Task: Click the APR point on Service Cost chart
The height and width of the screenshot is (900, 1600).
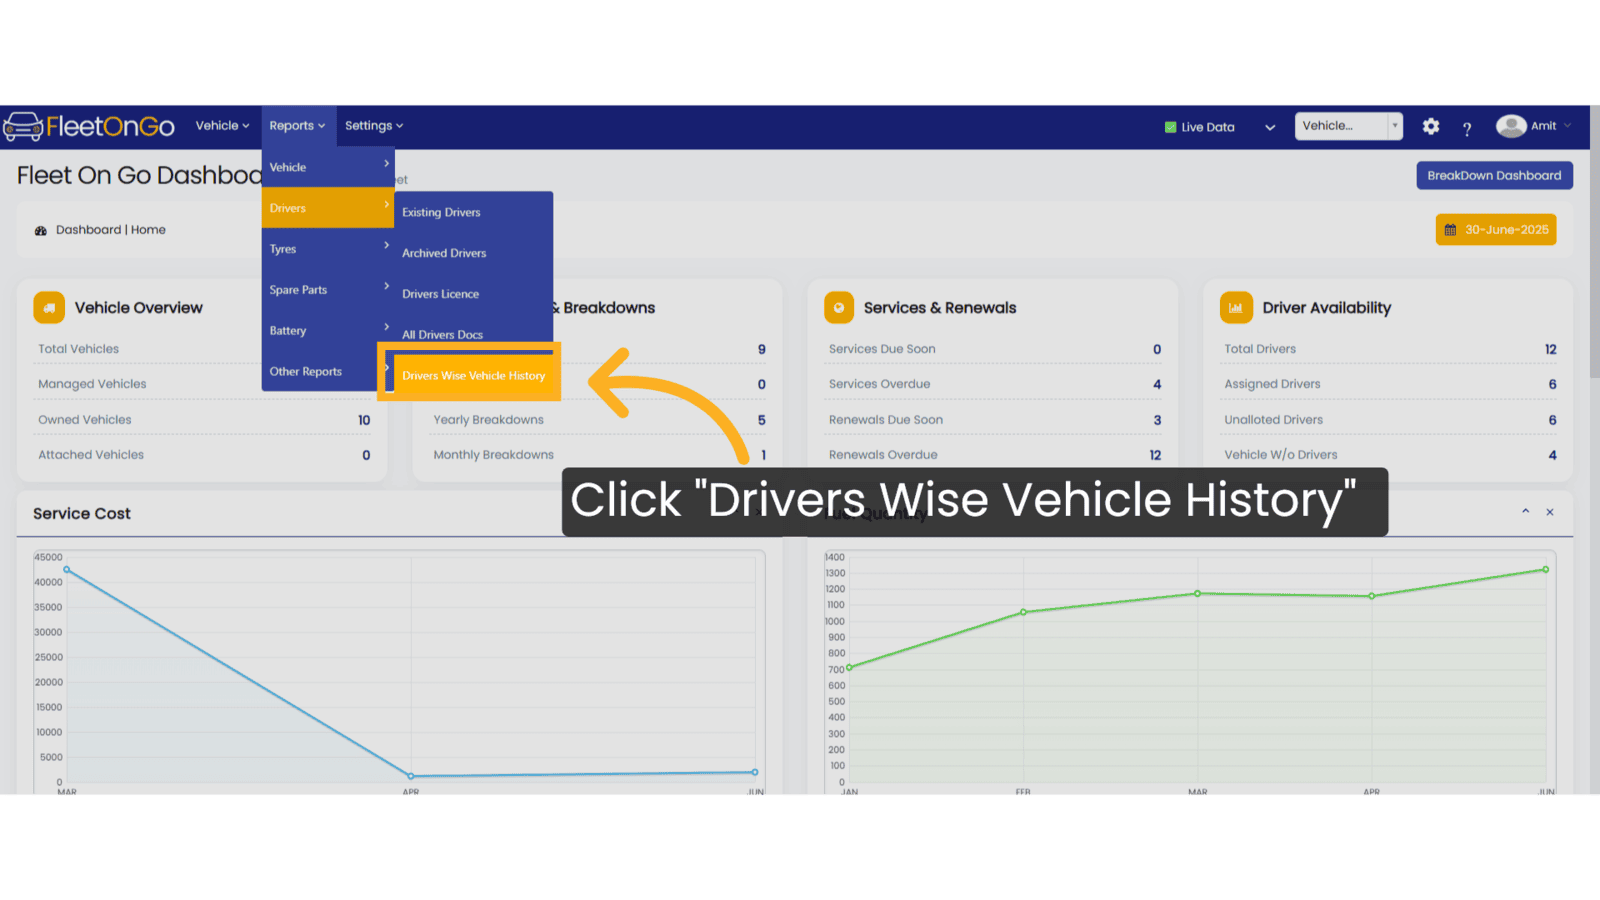Action: [411, 776]
